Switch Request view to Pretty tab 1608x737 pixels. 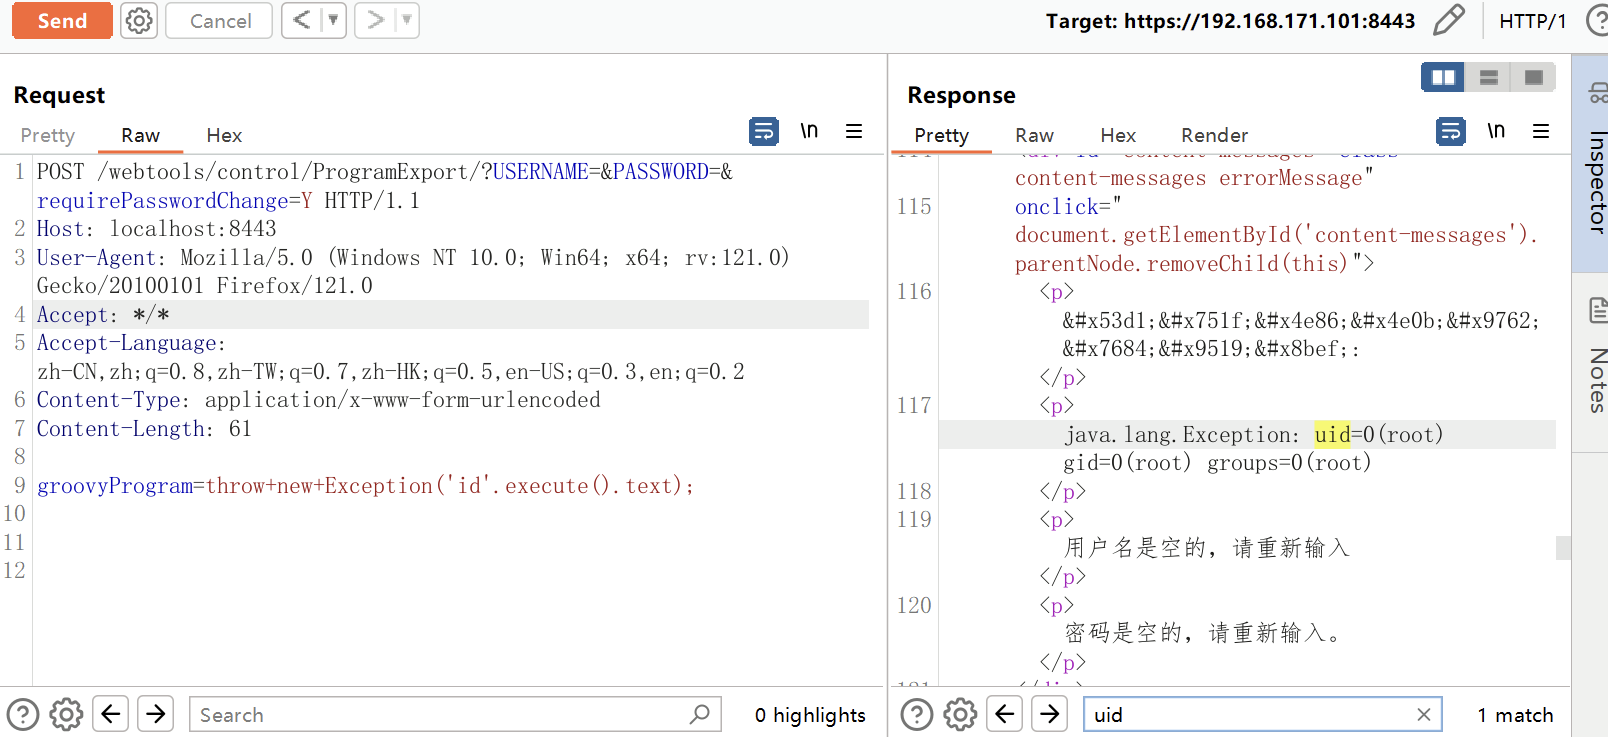(48, 135)
